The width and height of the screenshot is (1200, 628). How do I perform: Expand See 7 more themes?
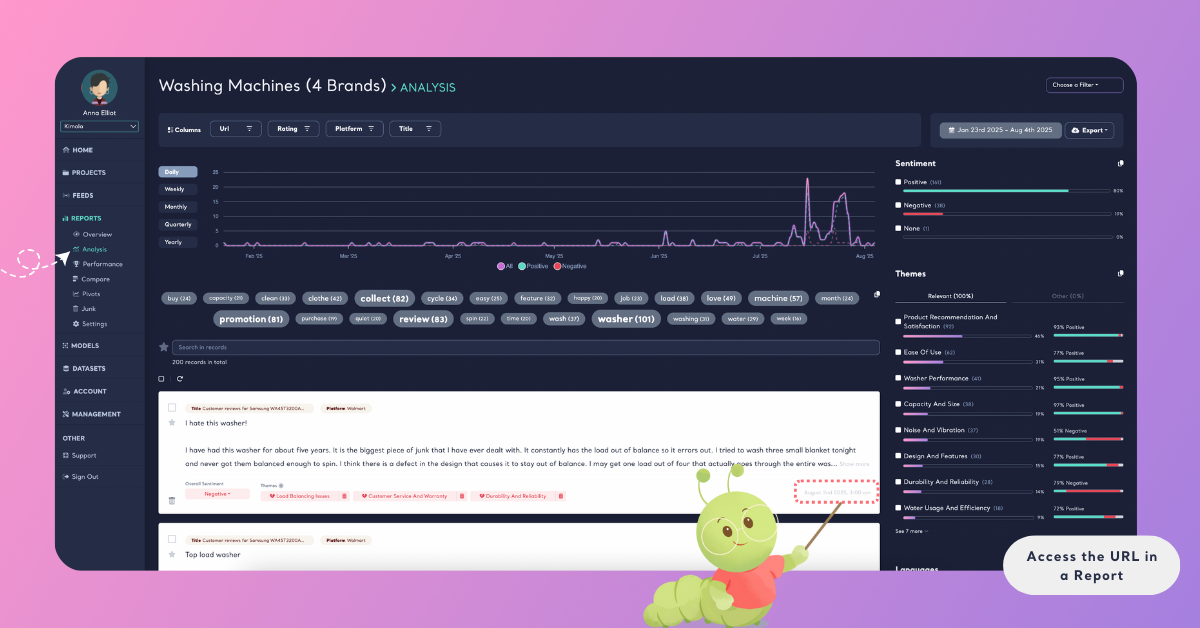tap(911, 531)
